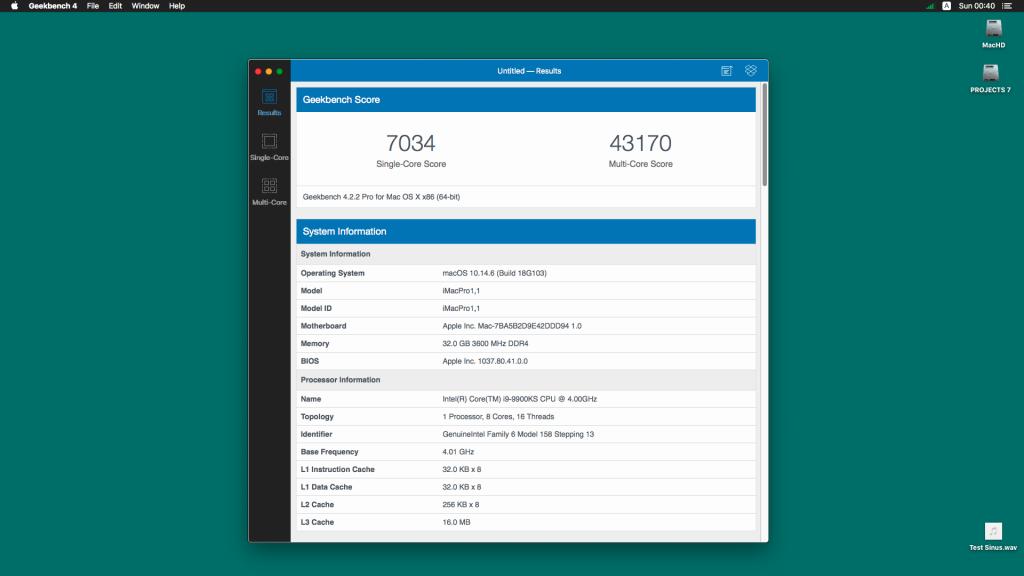Image resolution: width=1024 pixels, height=576 pixels.
Task: Open the File menu
Action: coord(93,6)
